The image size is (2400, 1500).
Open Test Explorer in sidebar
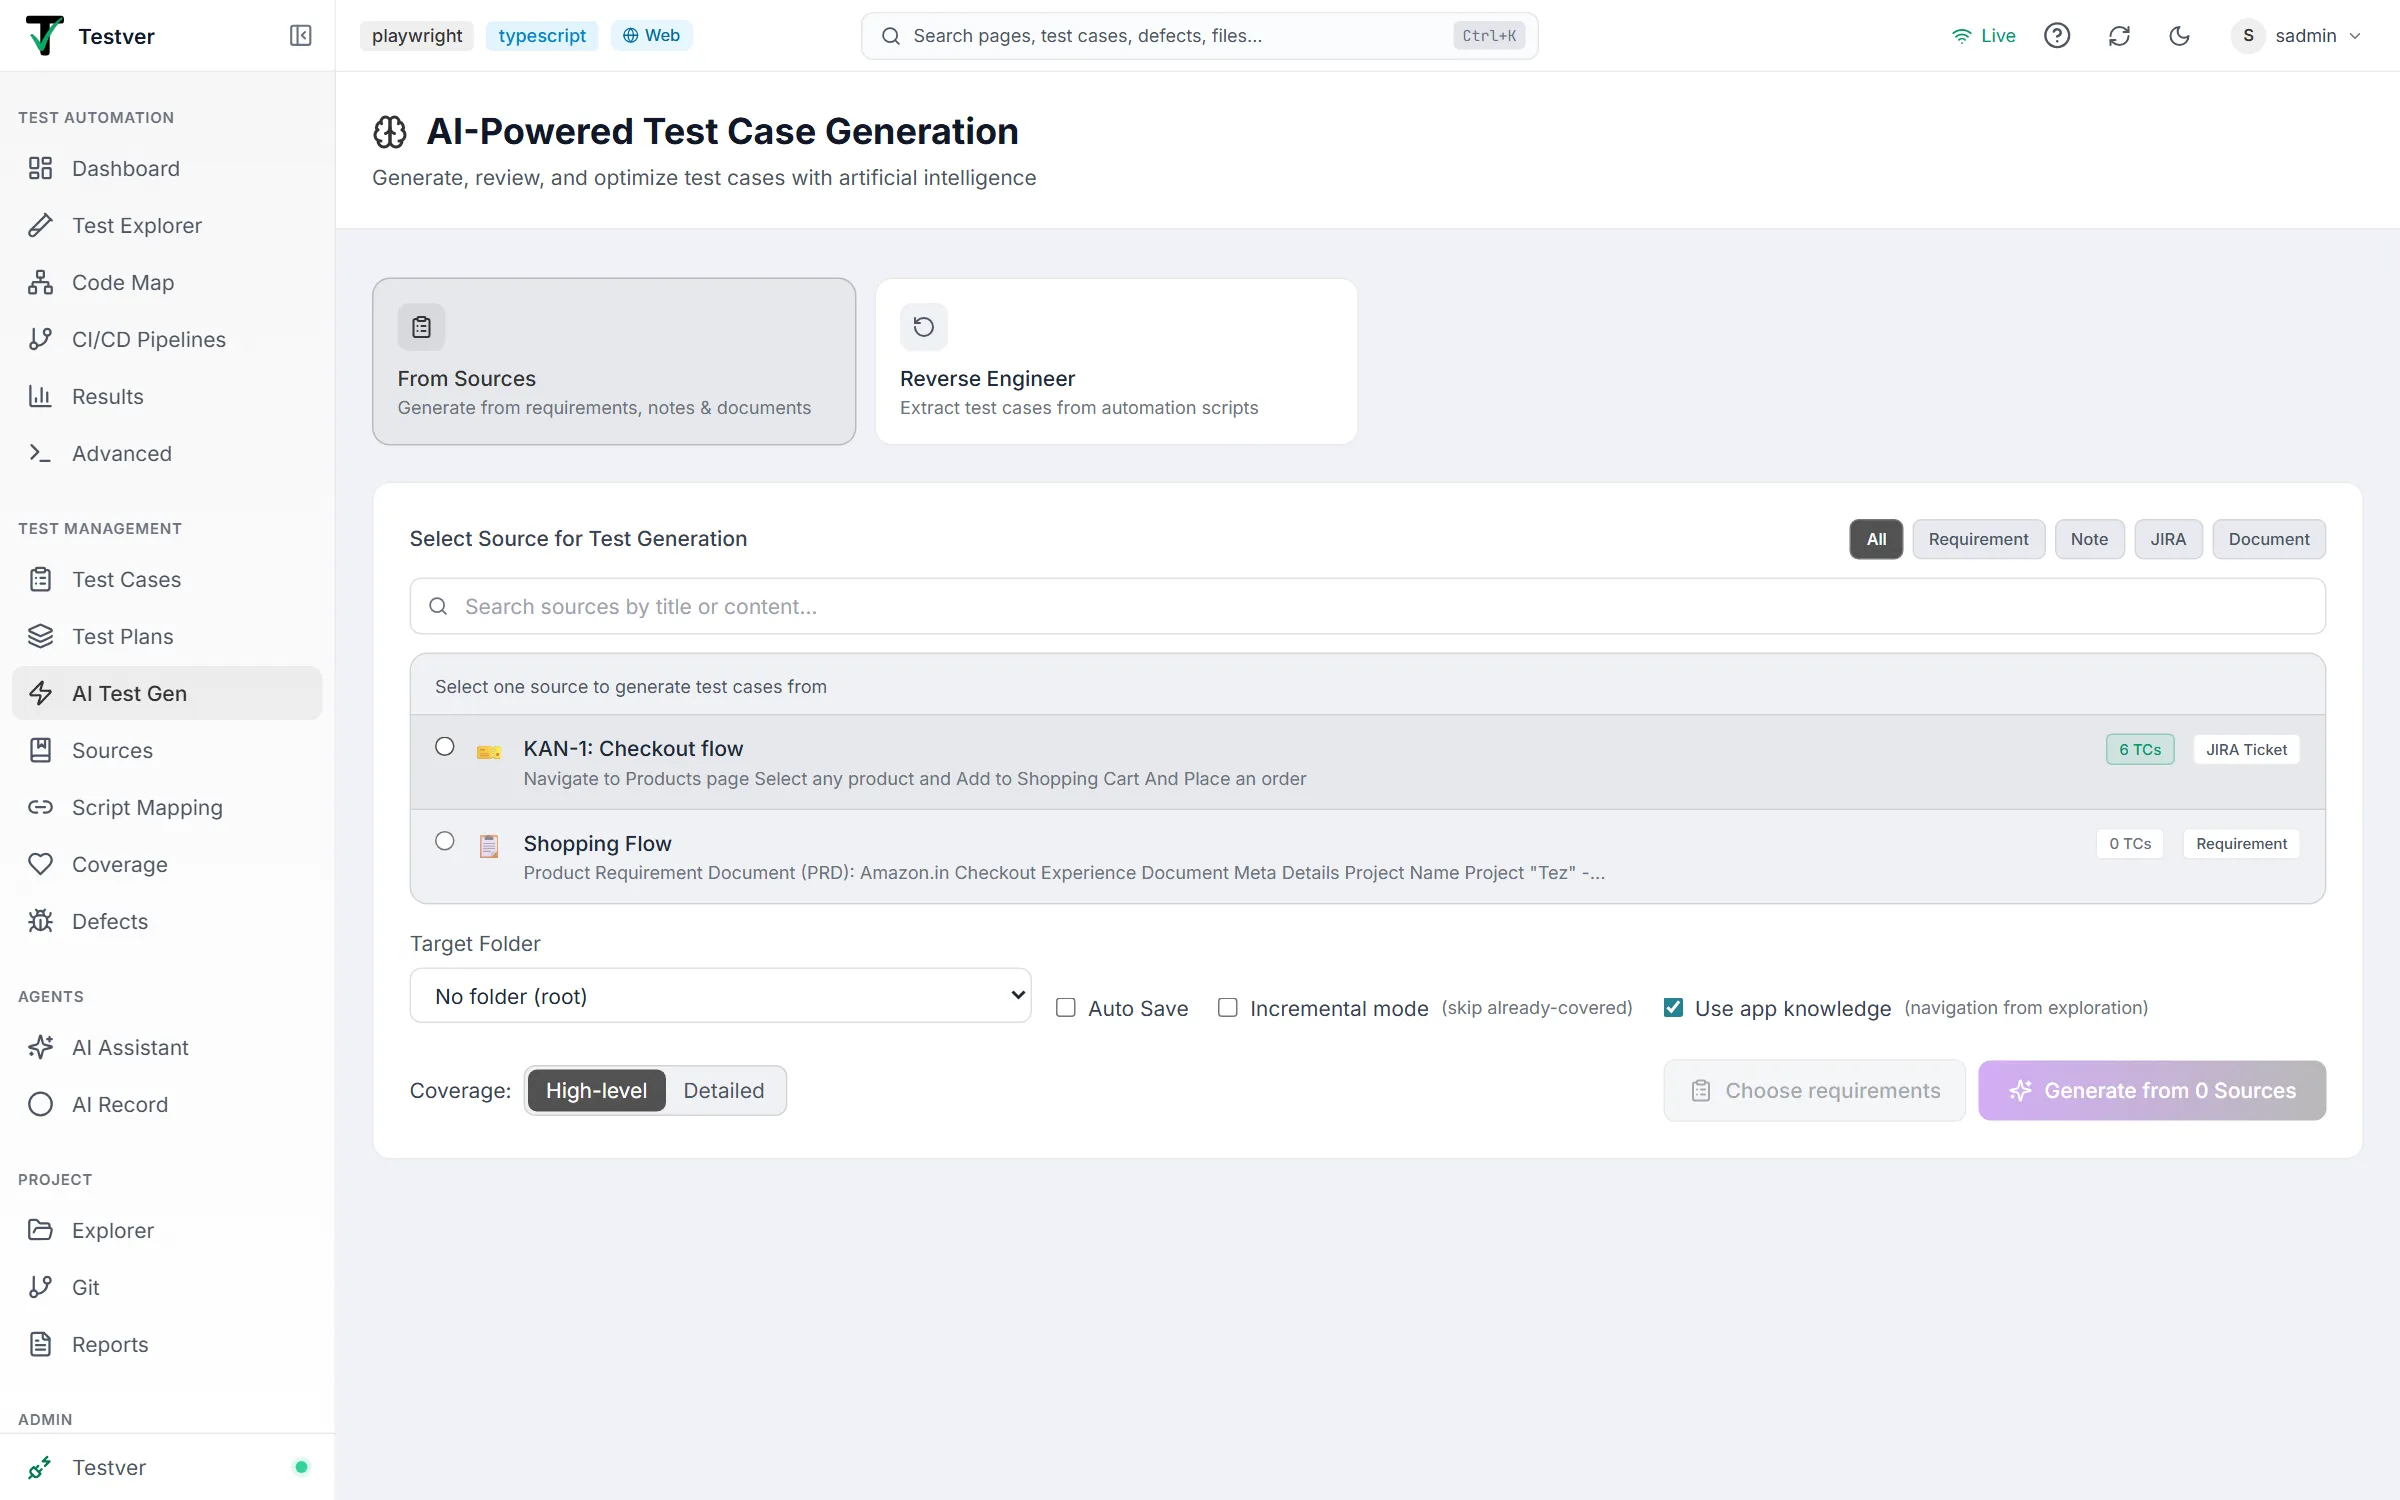[x=167, y=225]
